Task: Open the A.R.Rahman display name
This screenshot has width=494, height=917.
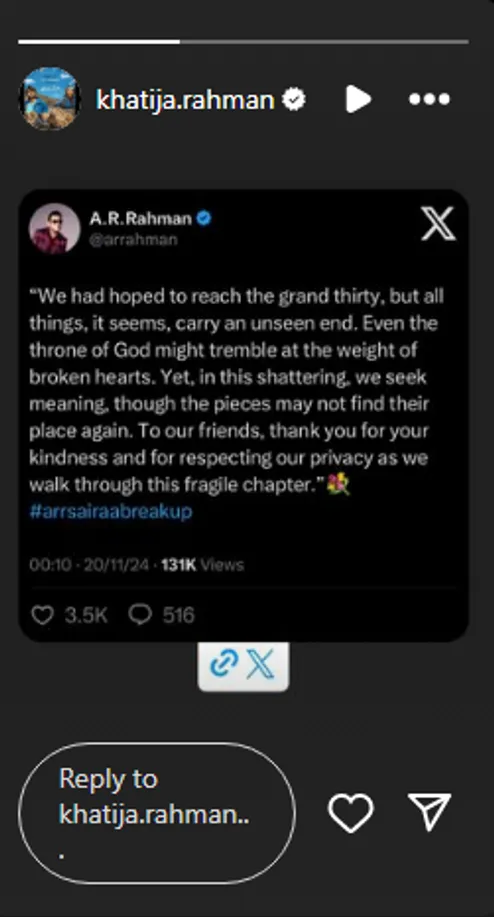Action: [140, 219]
